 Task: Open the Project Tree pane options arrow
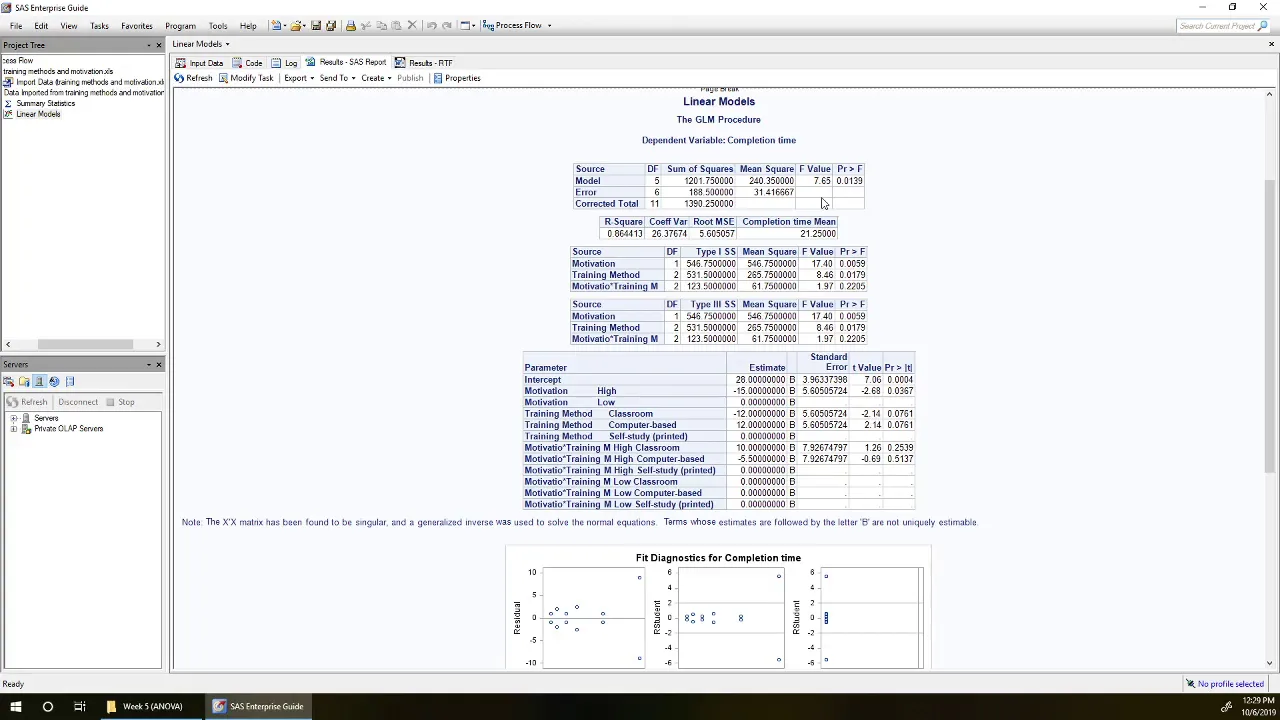click(x=149, y=45)
